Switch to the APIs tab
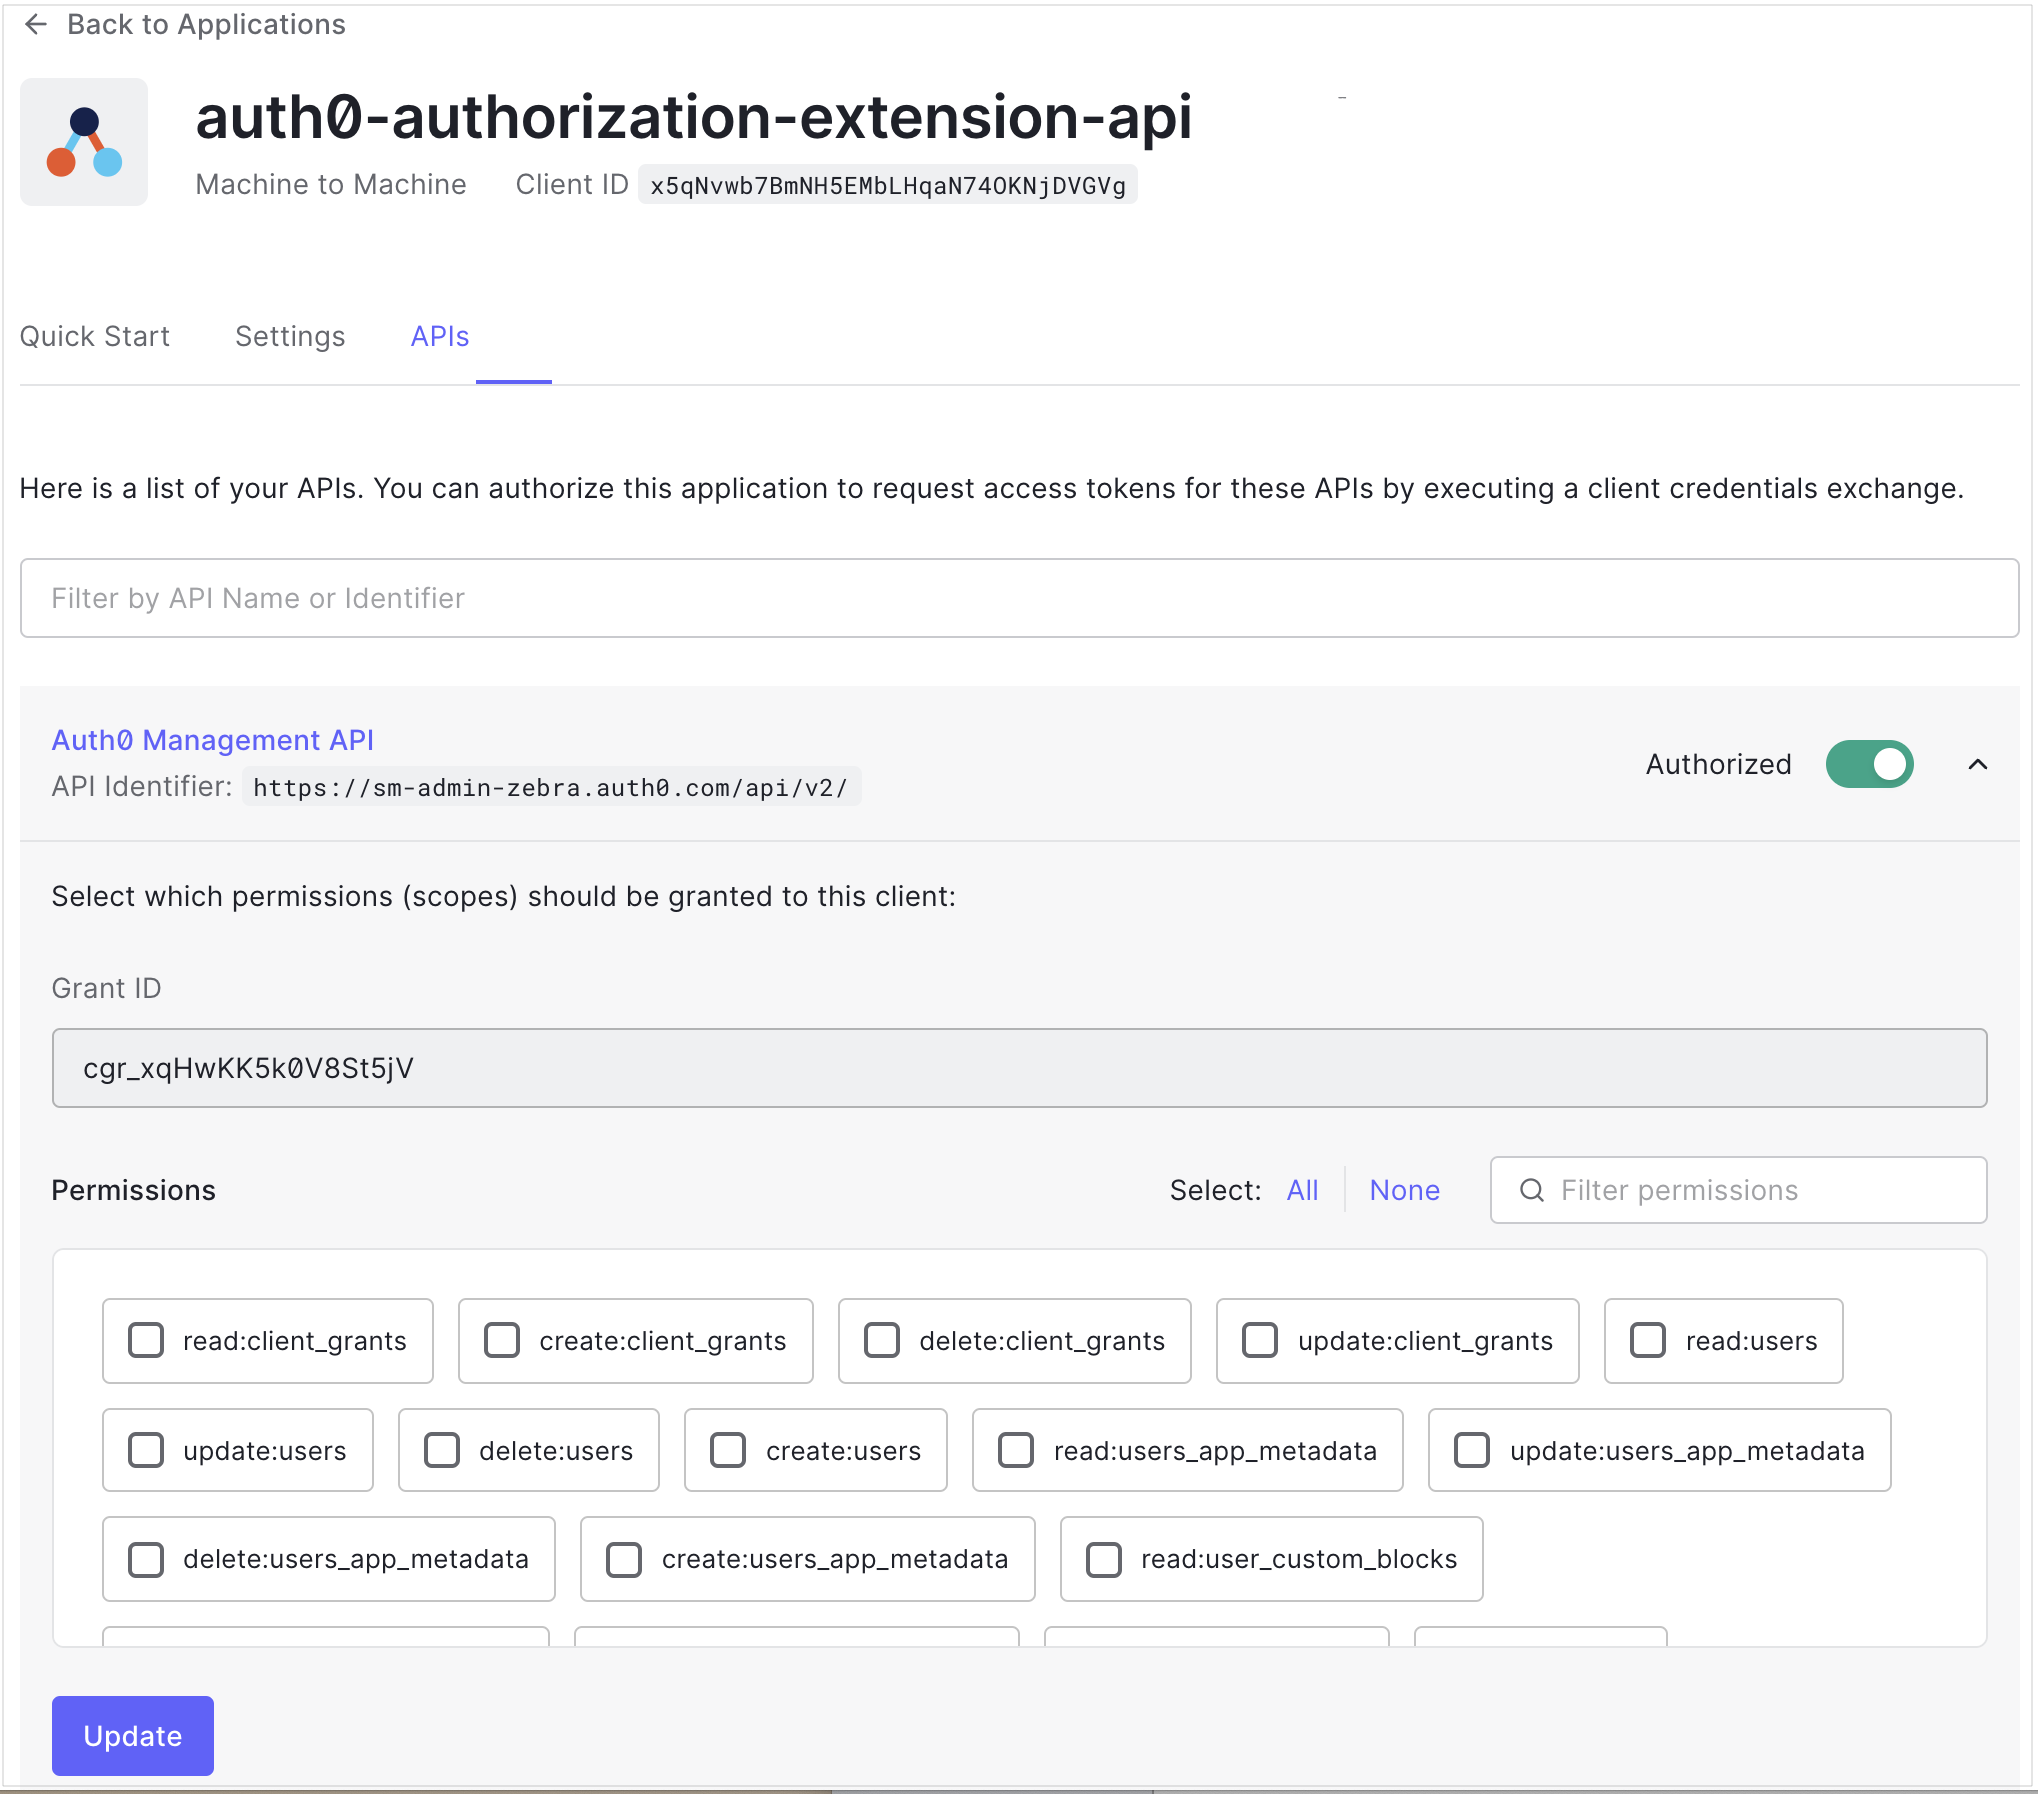 pos(440,336)
